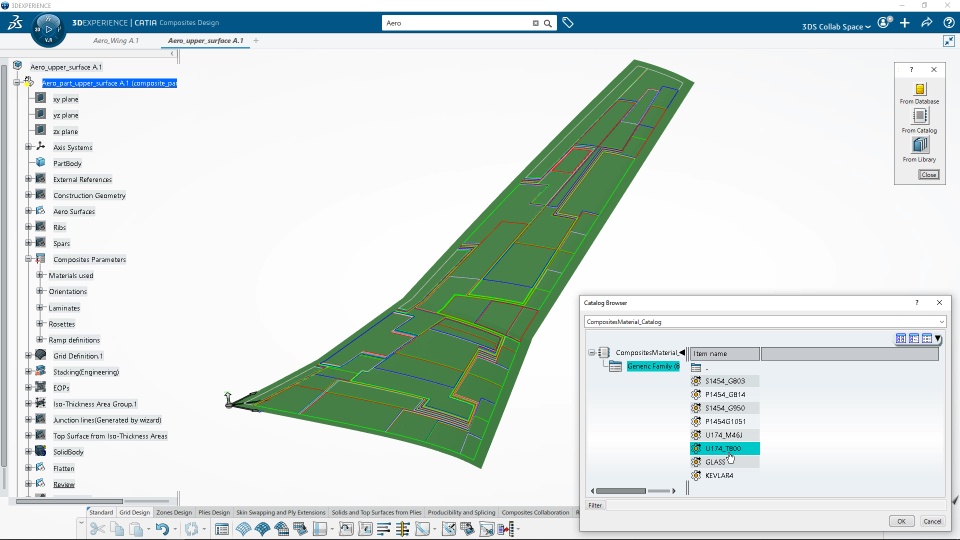Image resolution: width=960 pixels, height=540 pixels.
Task: Open the Grid Design toolbar tab
Action: pos(134,512)
